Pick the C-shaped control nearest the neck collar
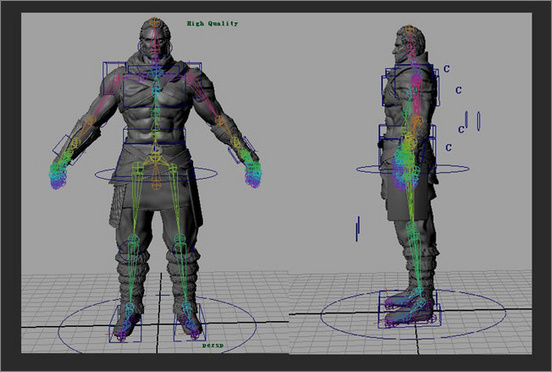Screen dimensions: 552x372 pos(446,69)
